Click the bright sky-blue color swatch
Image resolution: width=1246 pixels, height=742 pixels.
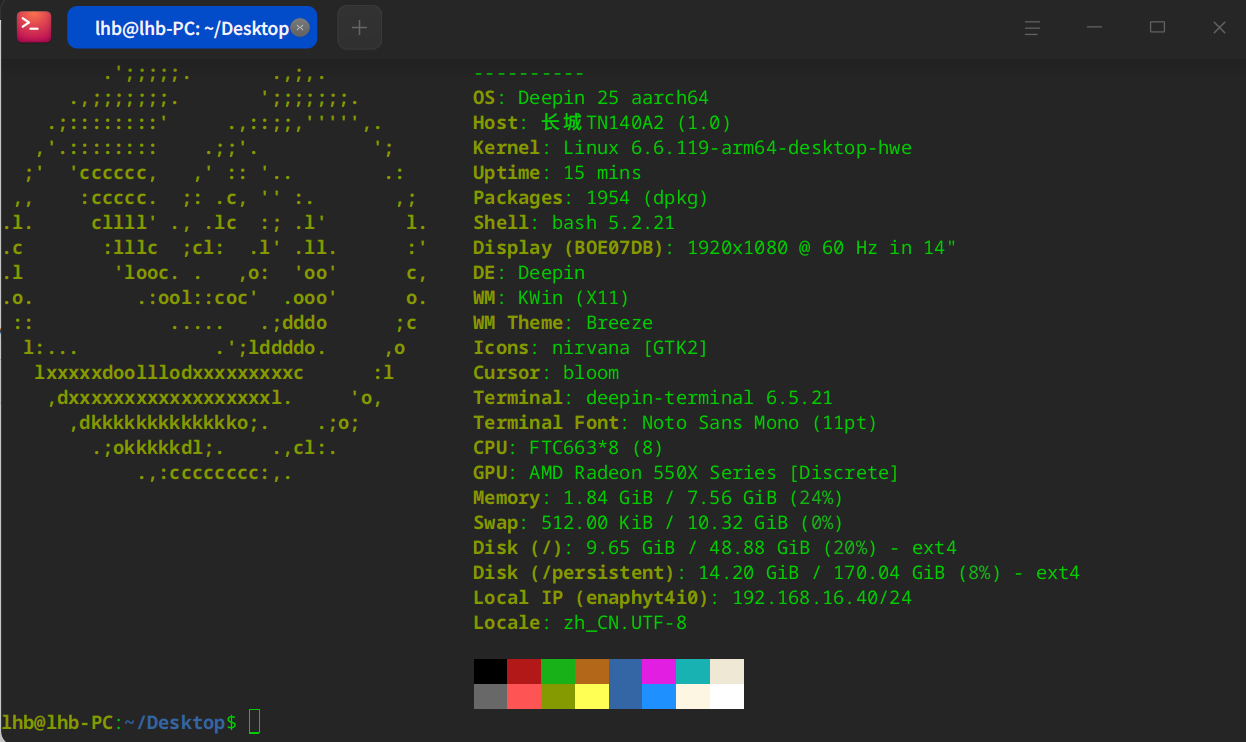pos(659,696)
